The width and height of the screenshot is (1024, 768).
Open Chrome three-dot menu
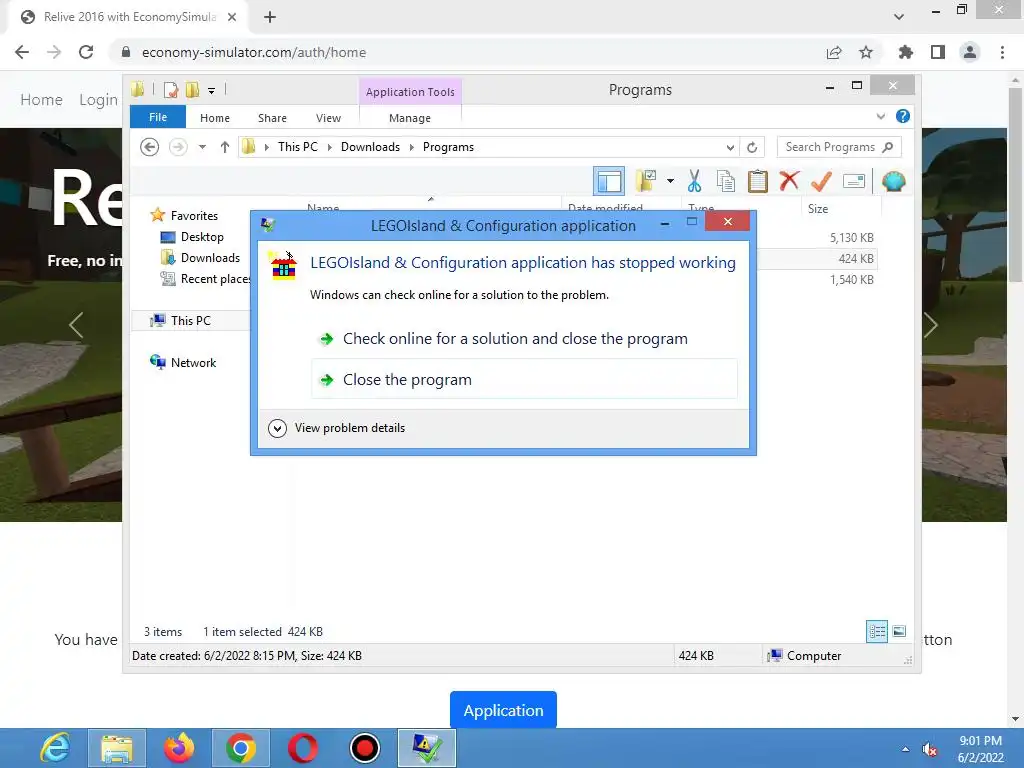pos(1002,52)
